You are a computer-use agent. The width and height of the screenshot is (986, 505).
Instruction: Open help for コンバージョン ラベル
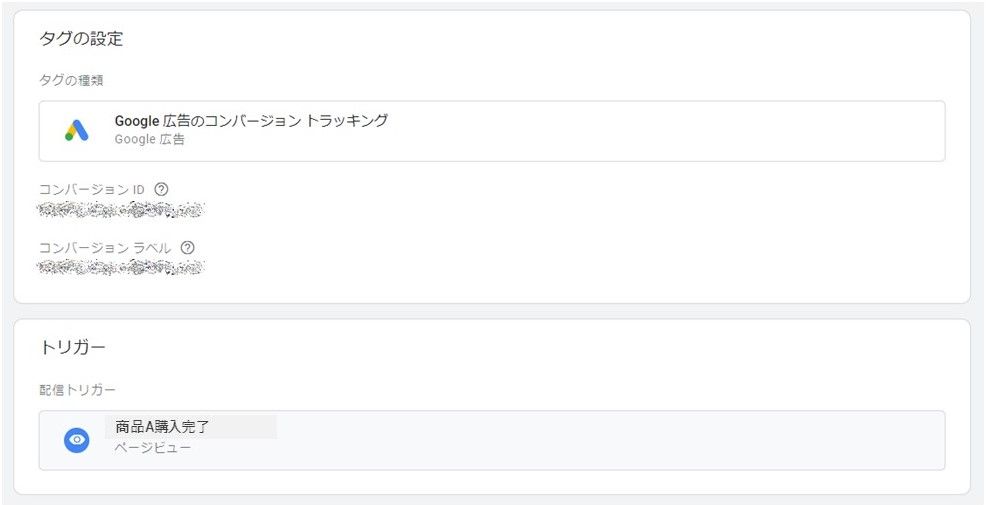187,248
